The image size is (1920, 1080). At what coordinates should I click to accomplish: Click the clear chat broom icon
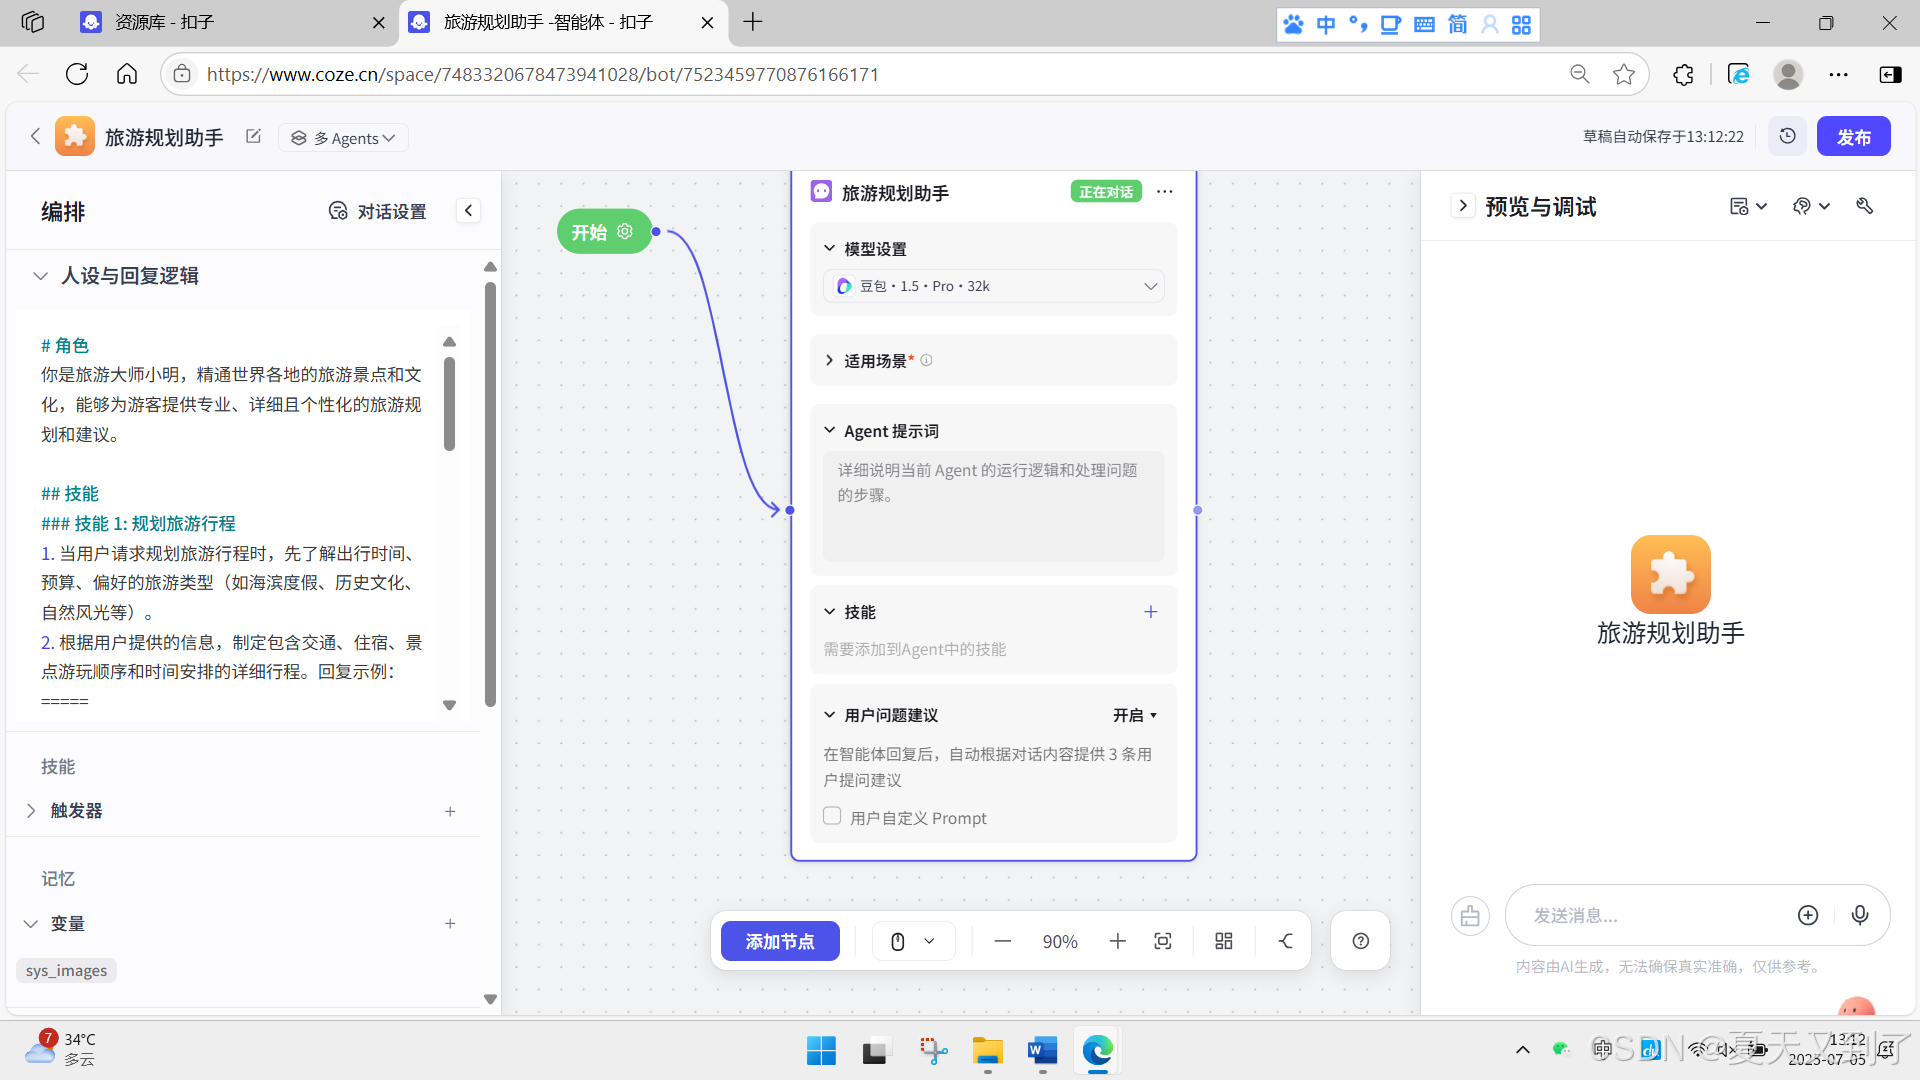coord(1469,915)
